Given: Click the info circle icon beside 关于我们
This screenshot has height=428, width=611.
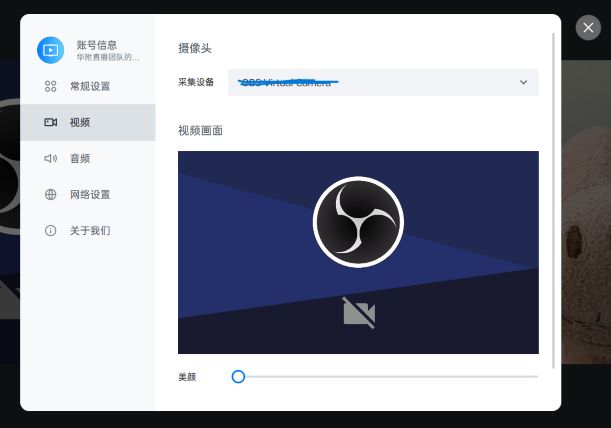Looking at the screenshot, I should click(x=50, y=231).
